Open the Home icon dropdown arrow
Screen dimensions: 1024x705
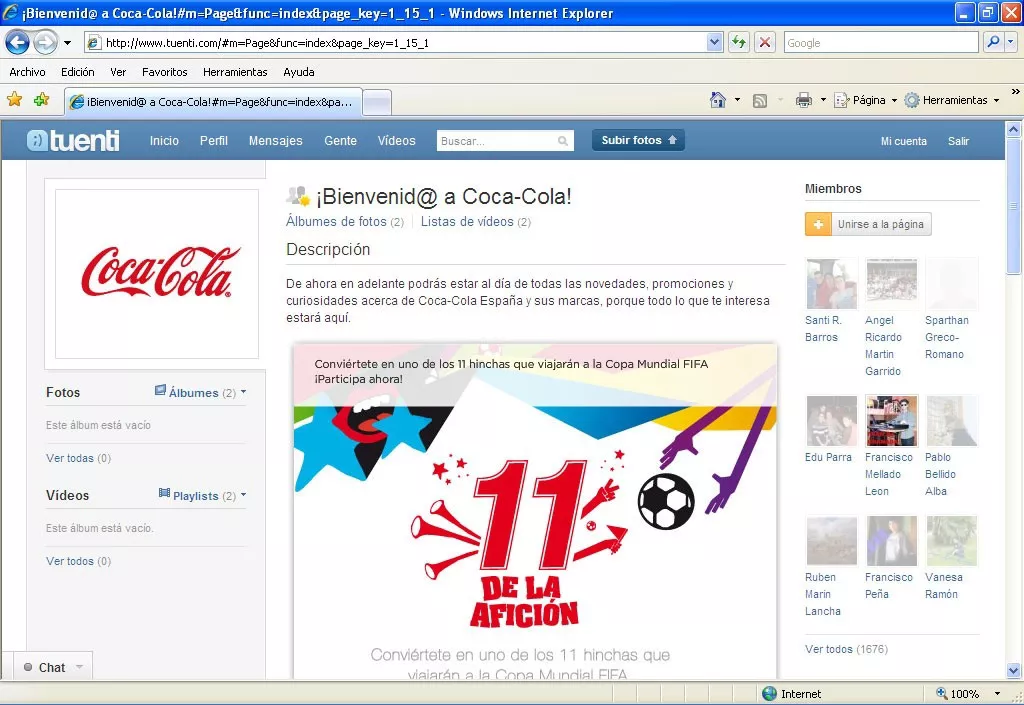[737, 100]
